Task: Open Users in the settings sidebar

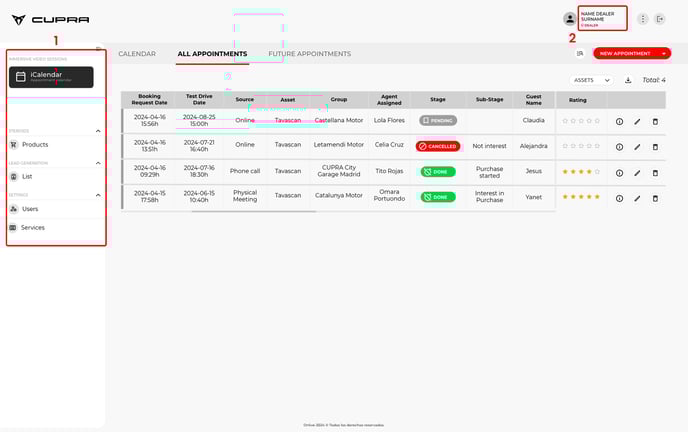Action: pyautogui.click(x=30, y=209)
